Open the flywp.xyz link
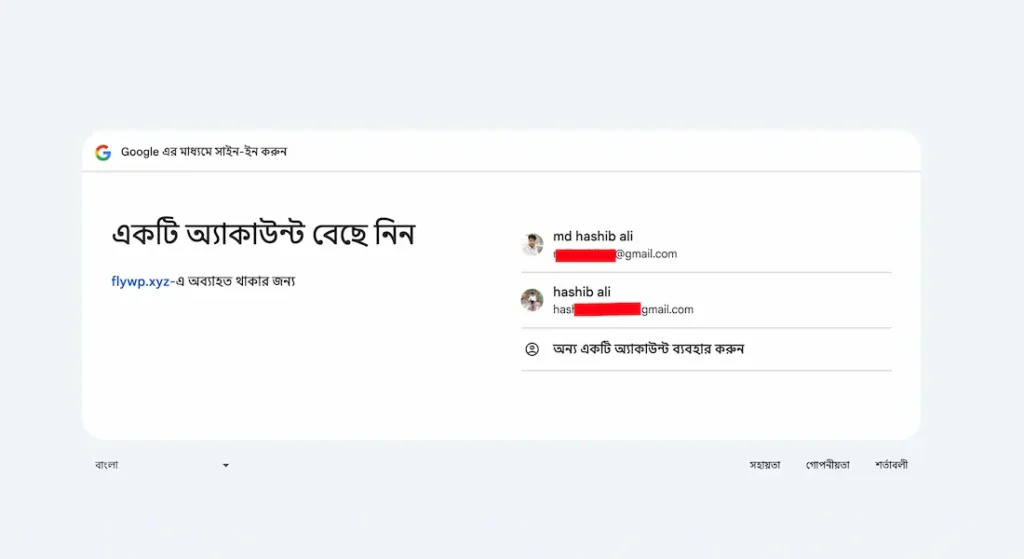The height and width of the screenshot is (559, 1024). click(x=139, y=281)
